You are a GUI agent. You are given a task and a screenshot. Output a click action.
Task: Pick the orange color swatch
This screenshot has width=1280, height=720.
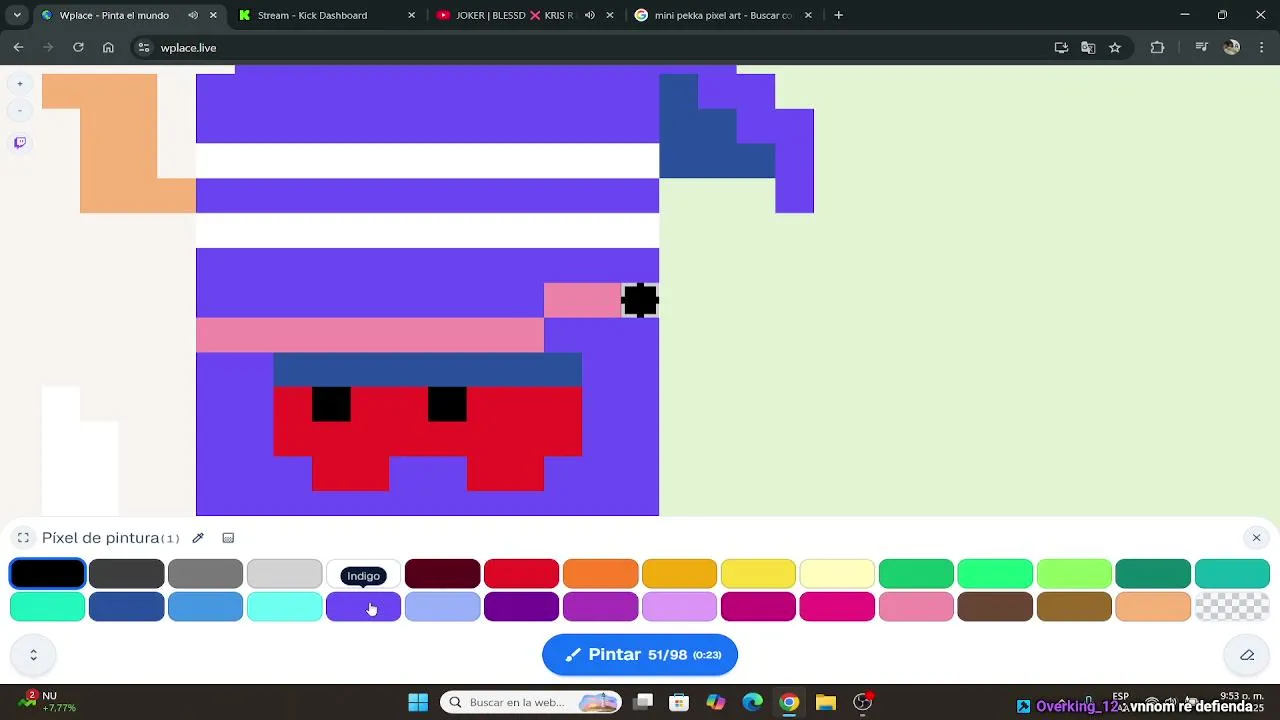[x=600, y=574]
